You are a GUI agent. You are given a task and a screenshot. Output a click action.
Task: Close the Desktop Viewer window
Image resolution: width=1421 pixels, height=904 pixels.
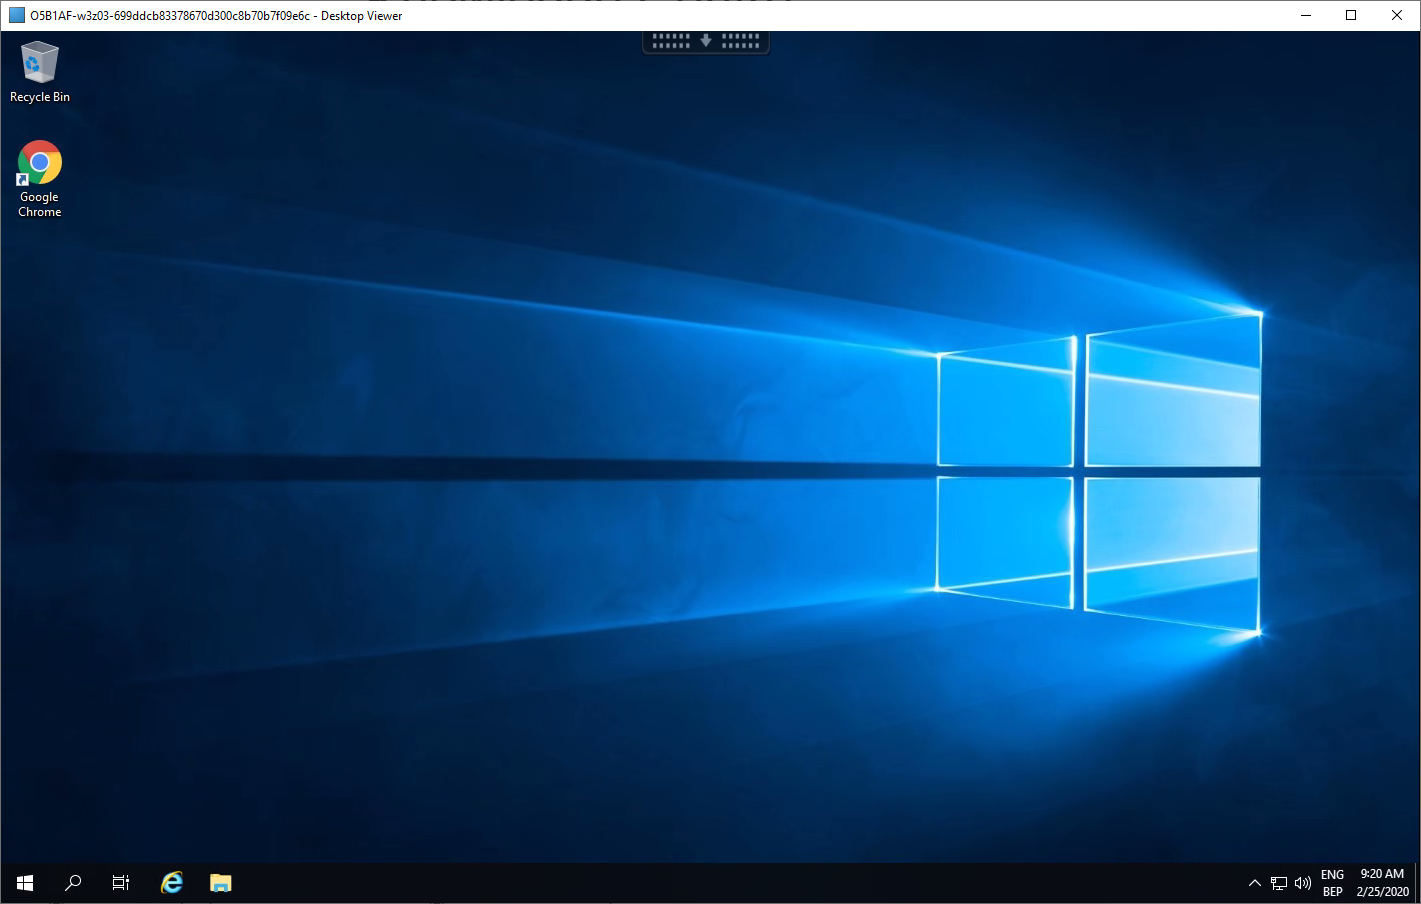[1397, 15]
